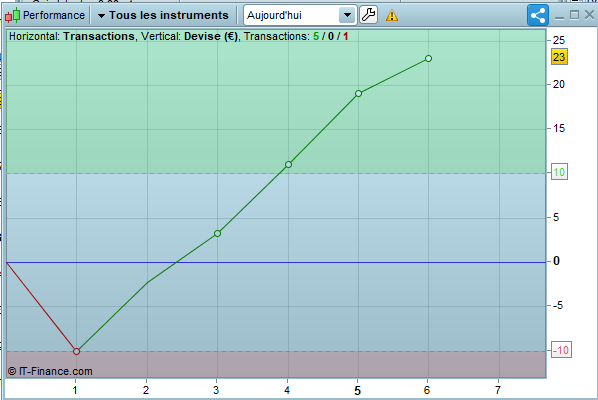Screen dimensions: 598x400
Task: Click the green 5 winning transactions count
Action: pyautogui.click(x=316, y=36)
